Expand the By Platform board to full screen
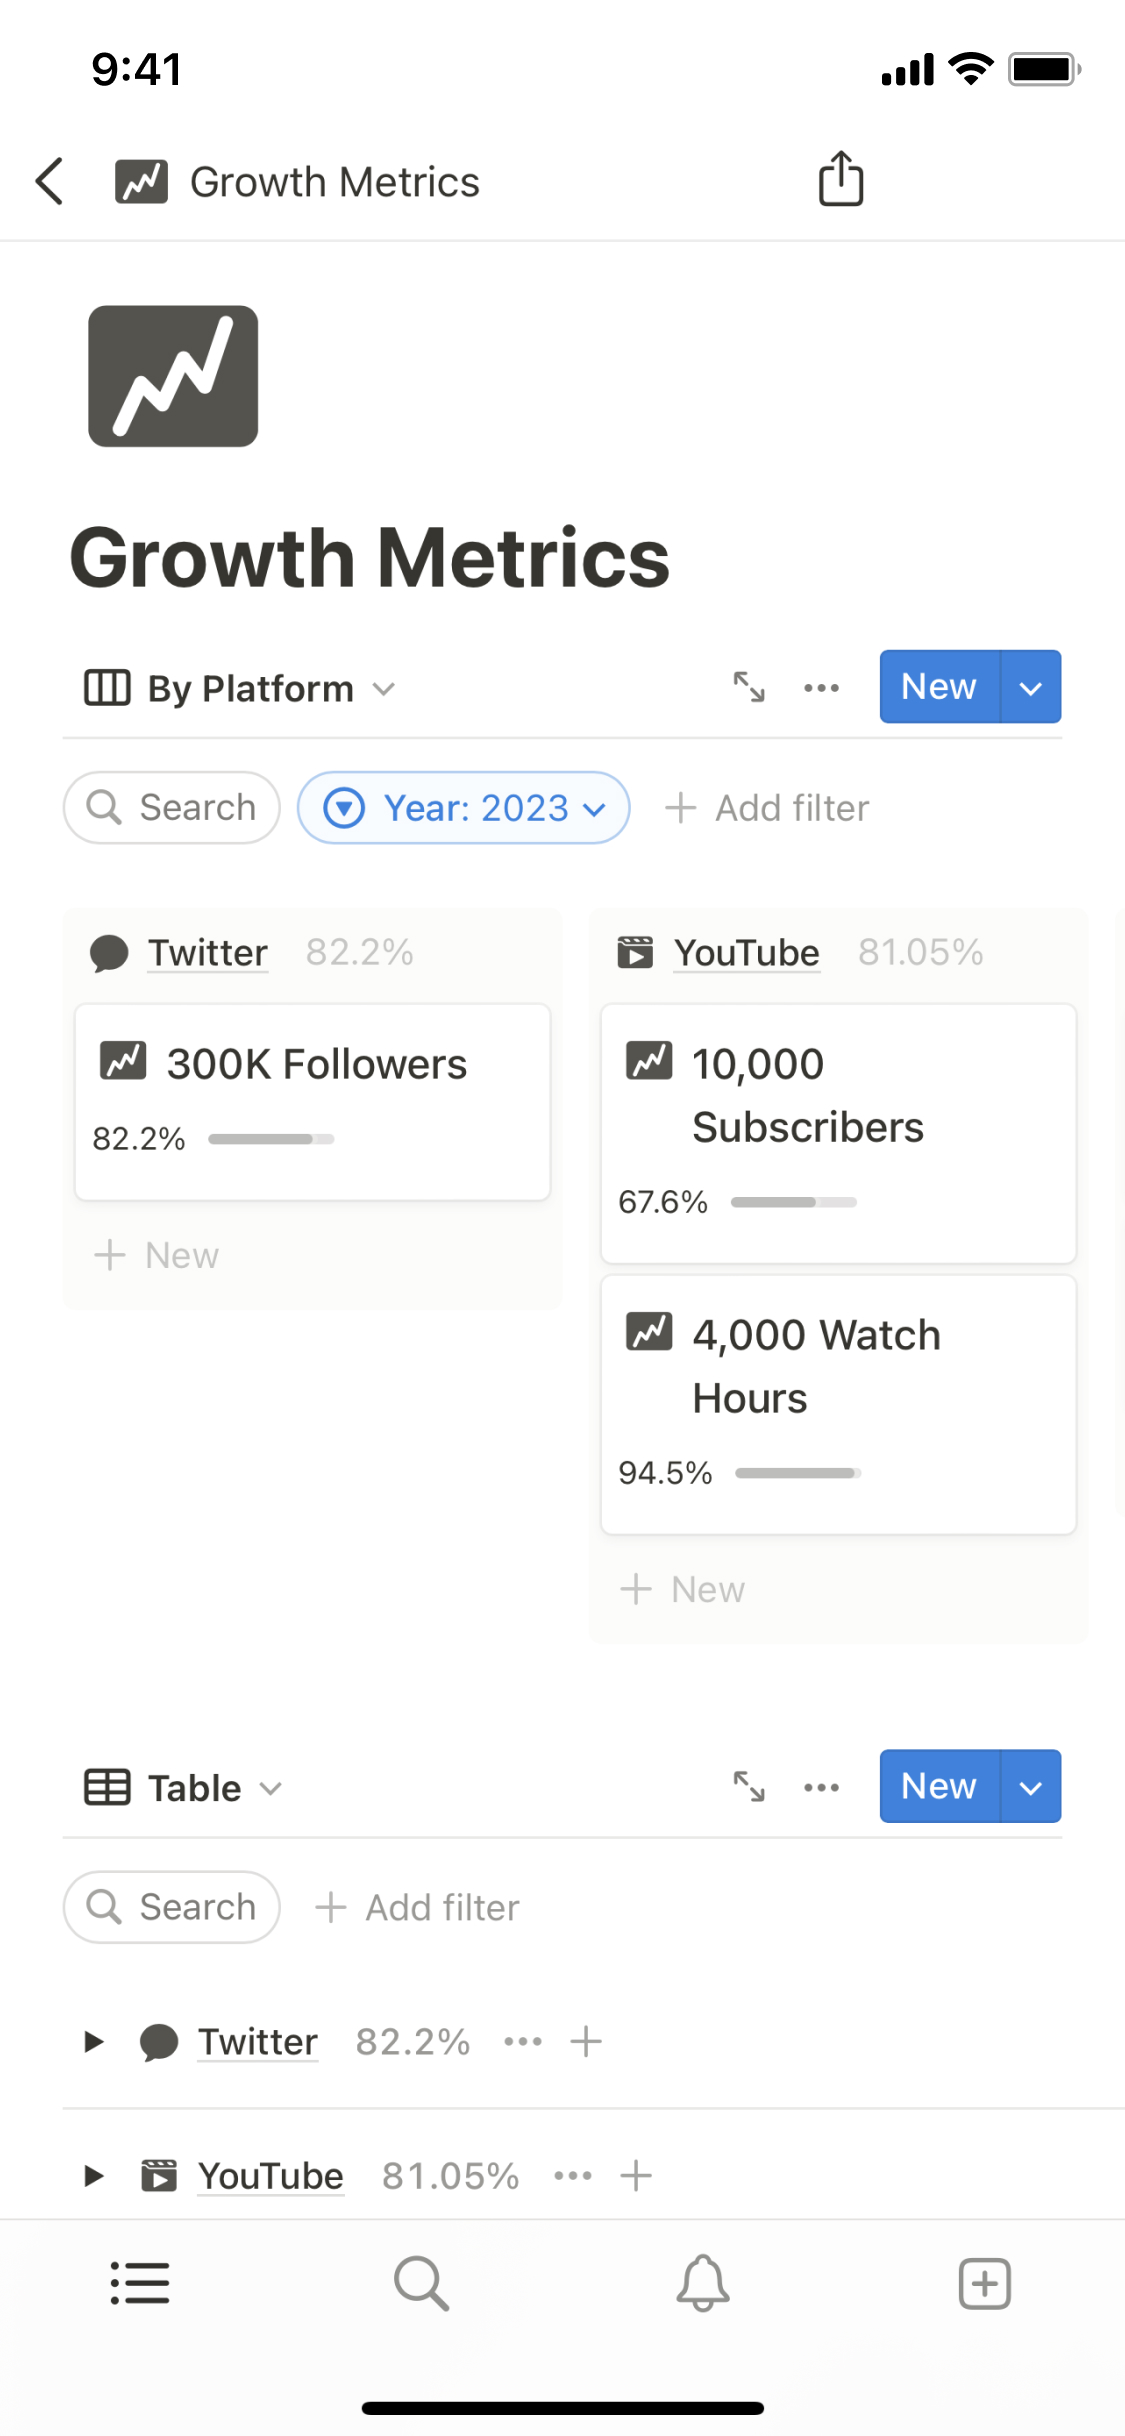This screenshot has width=1125, height=2436. [x=748, y=687]
